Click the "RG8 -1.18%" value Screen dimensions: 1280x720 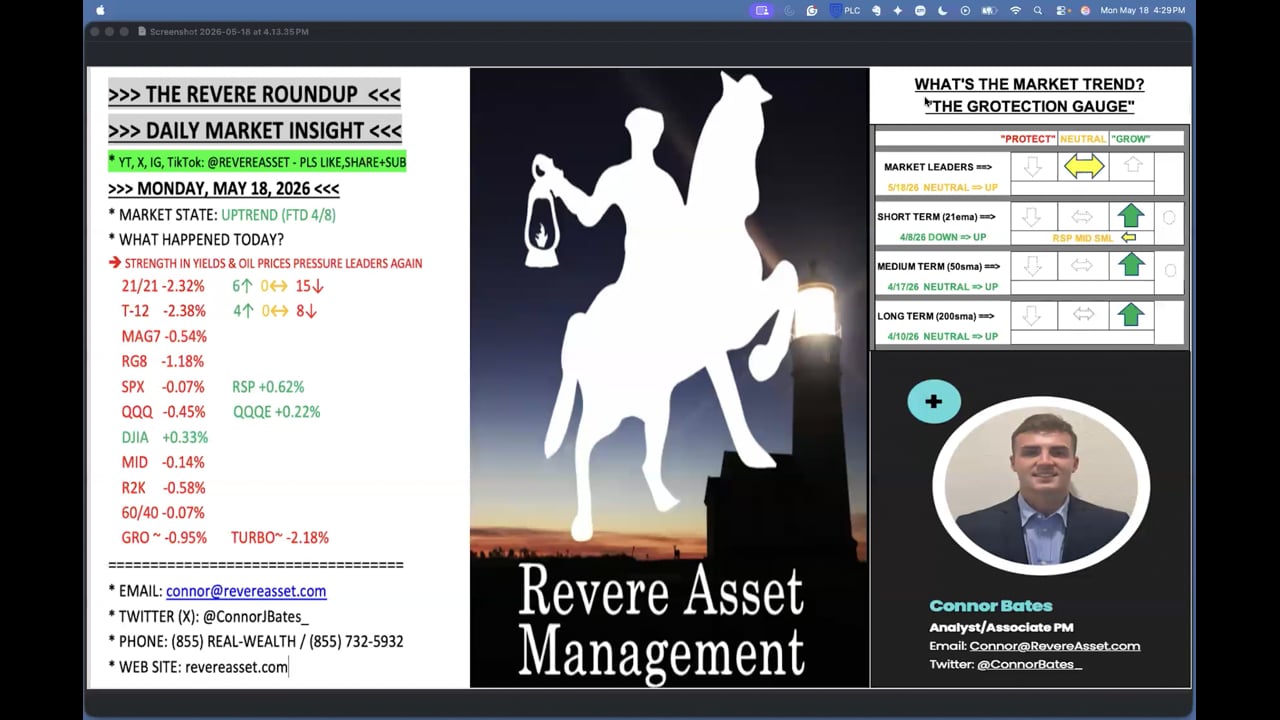pyautogui.click(x=162, y=361)
